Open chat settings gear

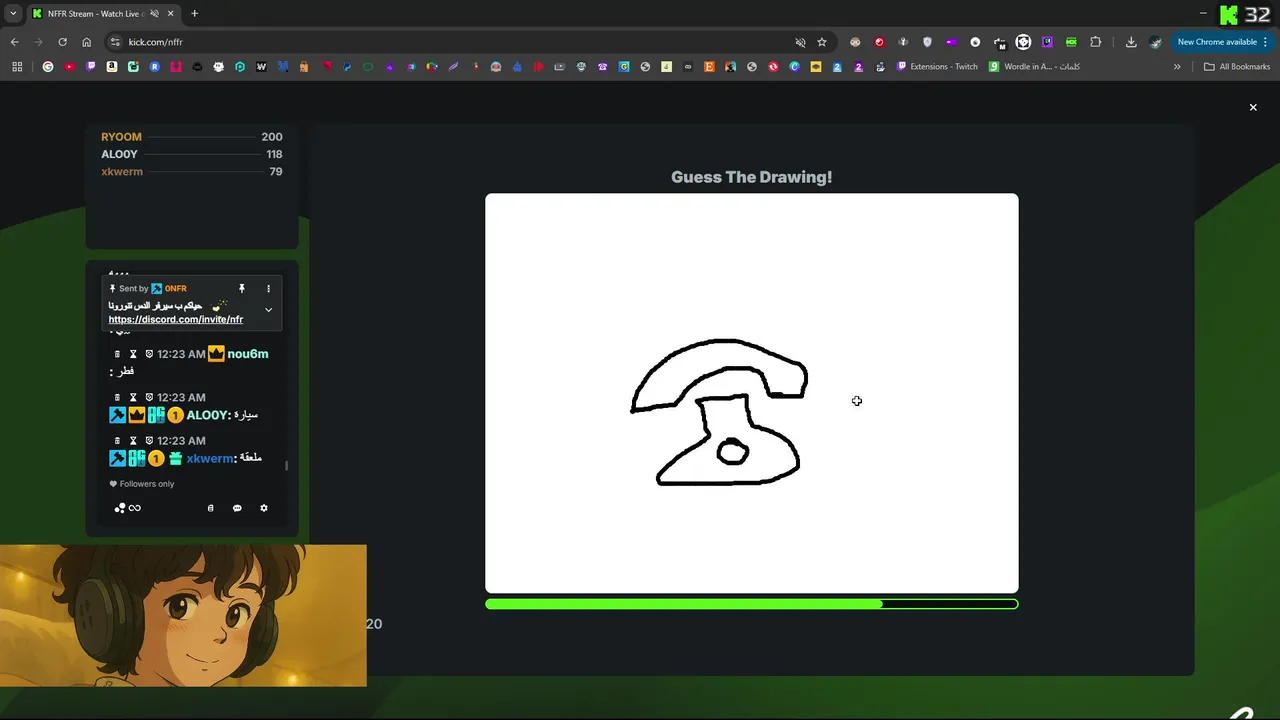(x=264, y=508)
